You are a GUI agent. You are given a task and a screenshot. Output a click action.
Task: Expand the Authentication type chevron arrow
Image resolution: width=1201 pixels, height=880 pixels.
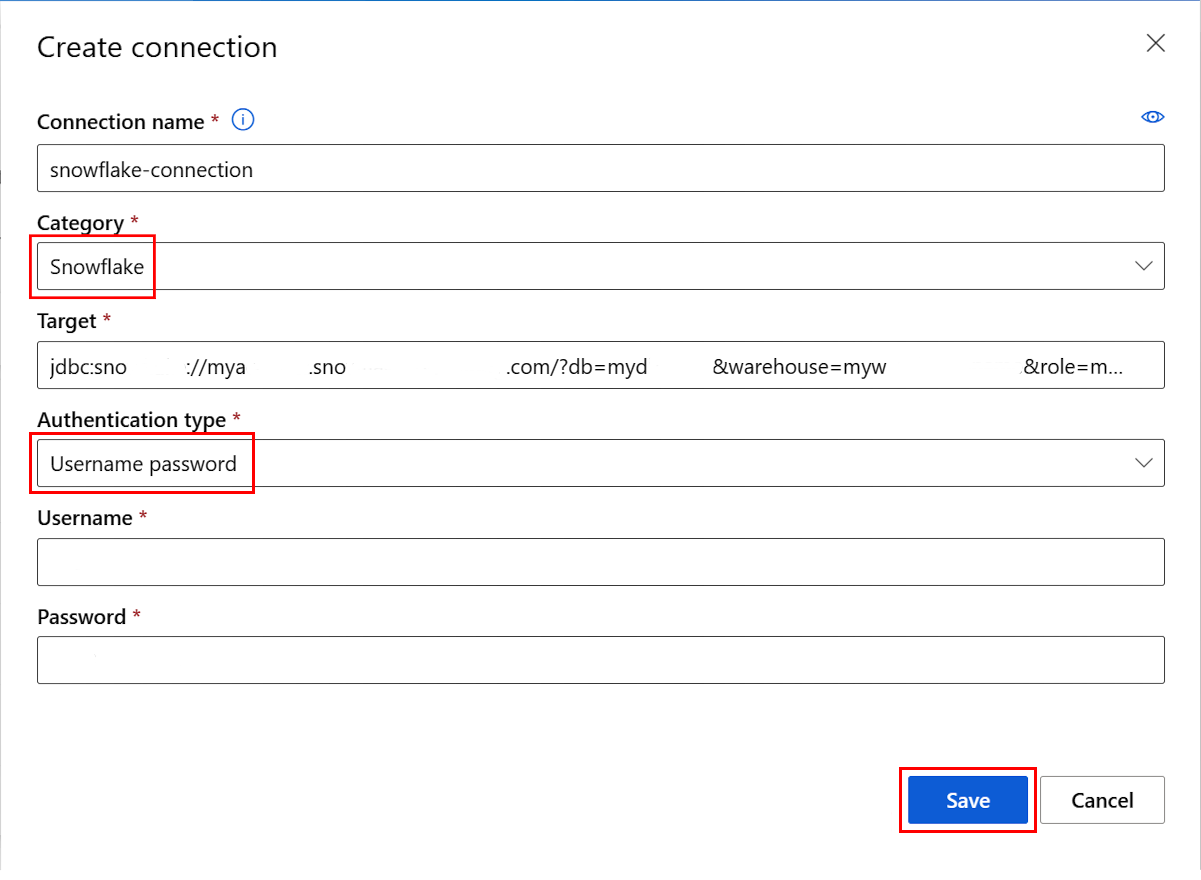[x=1144, y=463]
